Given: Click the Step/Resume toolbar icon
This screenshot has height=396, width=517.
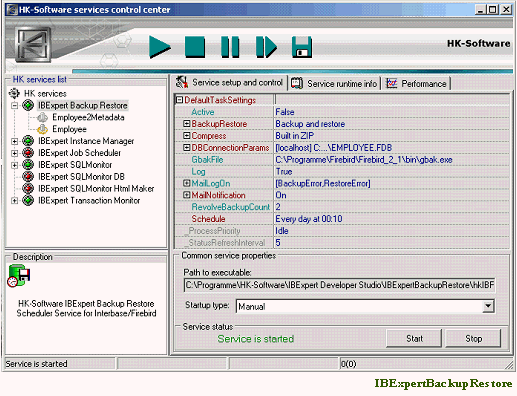Looking at the screenshot, I should coord(266,47).
